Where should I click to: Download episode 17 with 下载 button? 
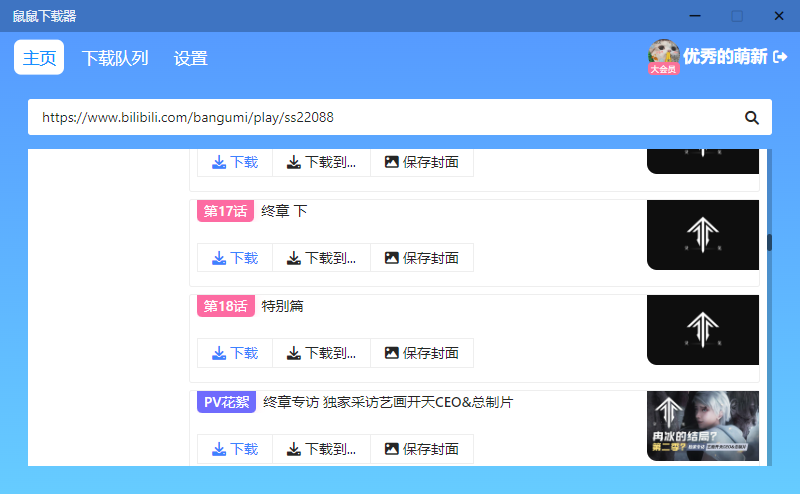(x=235, y=258)
